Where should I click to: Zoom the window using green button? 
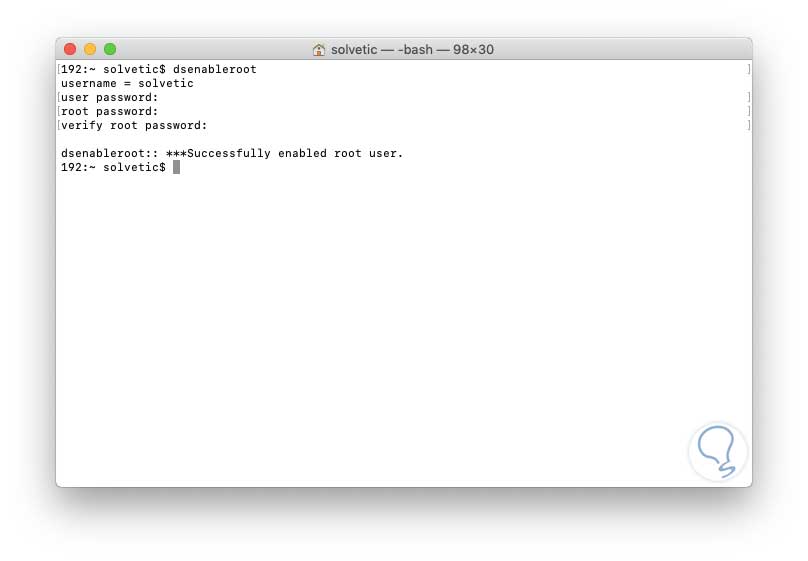110,49
